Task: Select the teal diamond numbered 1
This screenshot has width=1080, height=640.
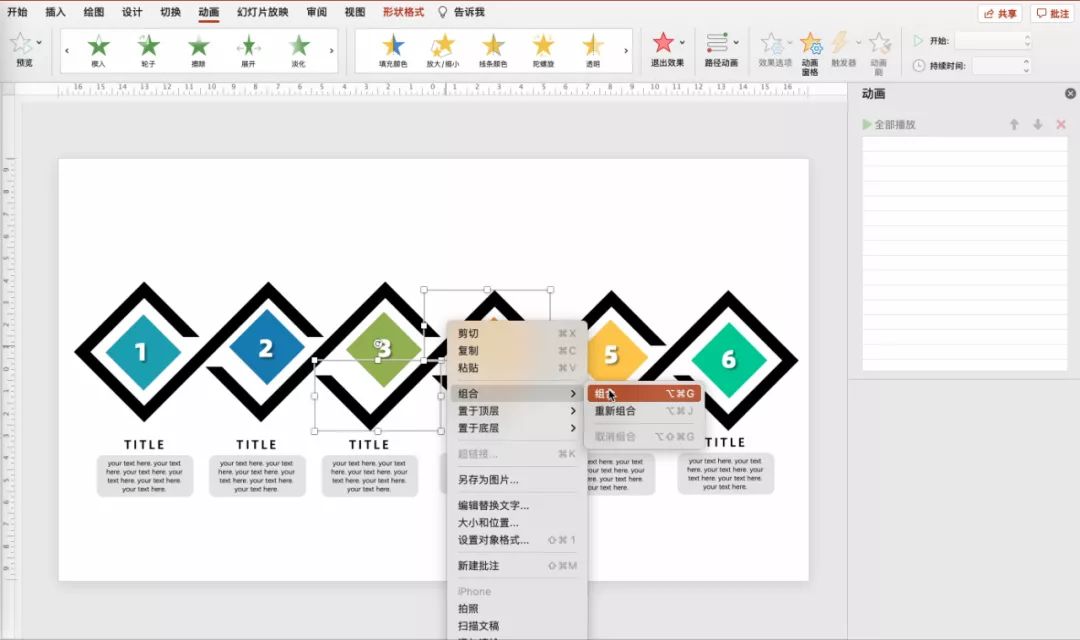Action: [x=143, y=352]
